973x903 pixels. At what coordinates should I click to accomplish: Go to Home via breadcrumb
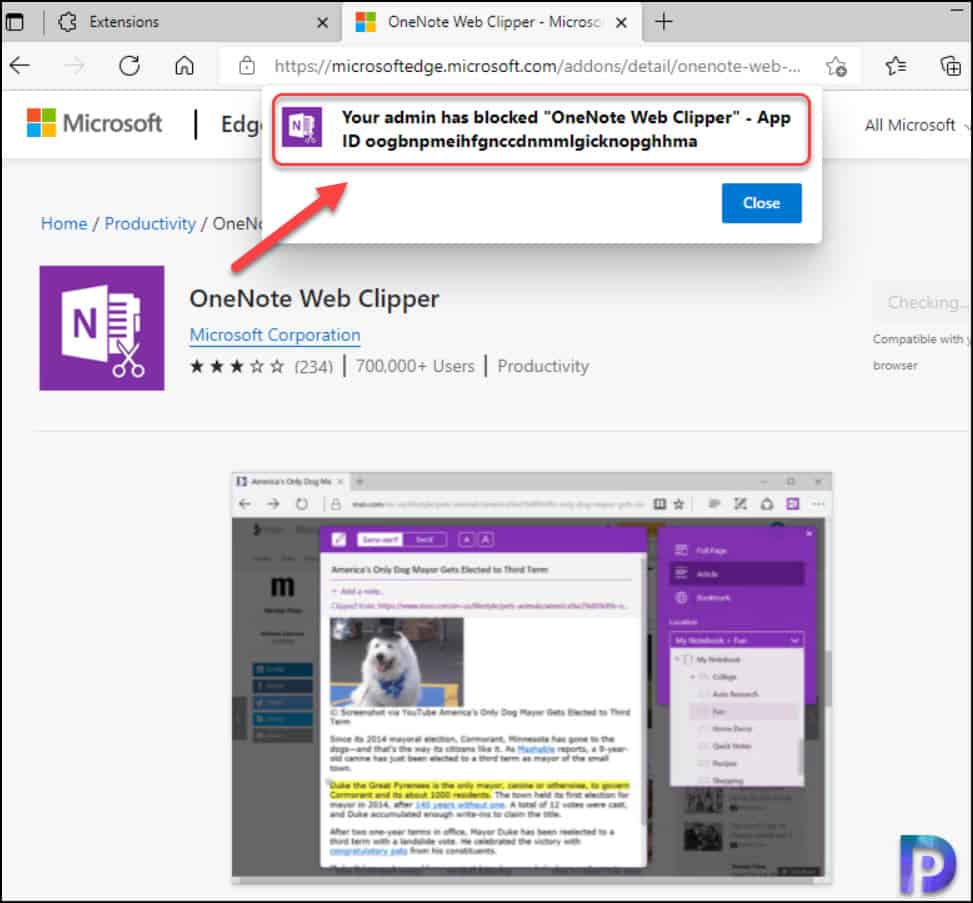pyautogui.click(x=63, y=223)
